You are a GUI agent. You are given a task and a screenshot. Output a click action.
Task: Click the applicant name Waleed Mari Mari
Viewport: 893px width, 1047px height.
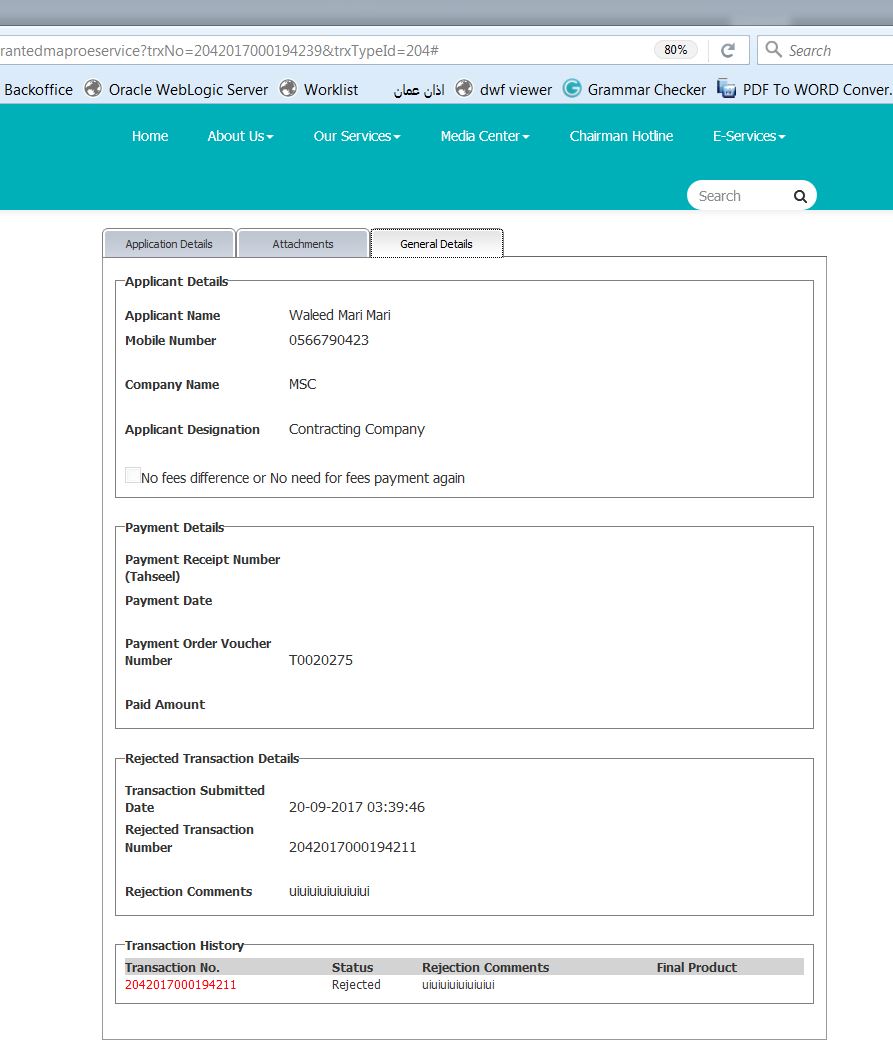point(339,315)
